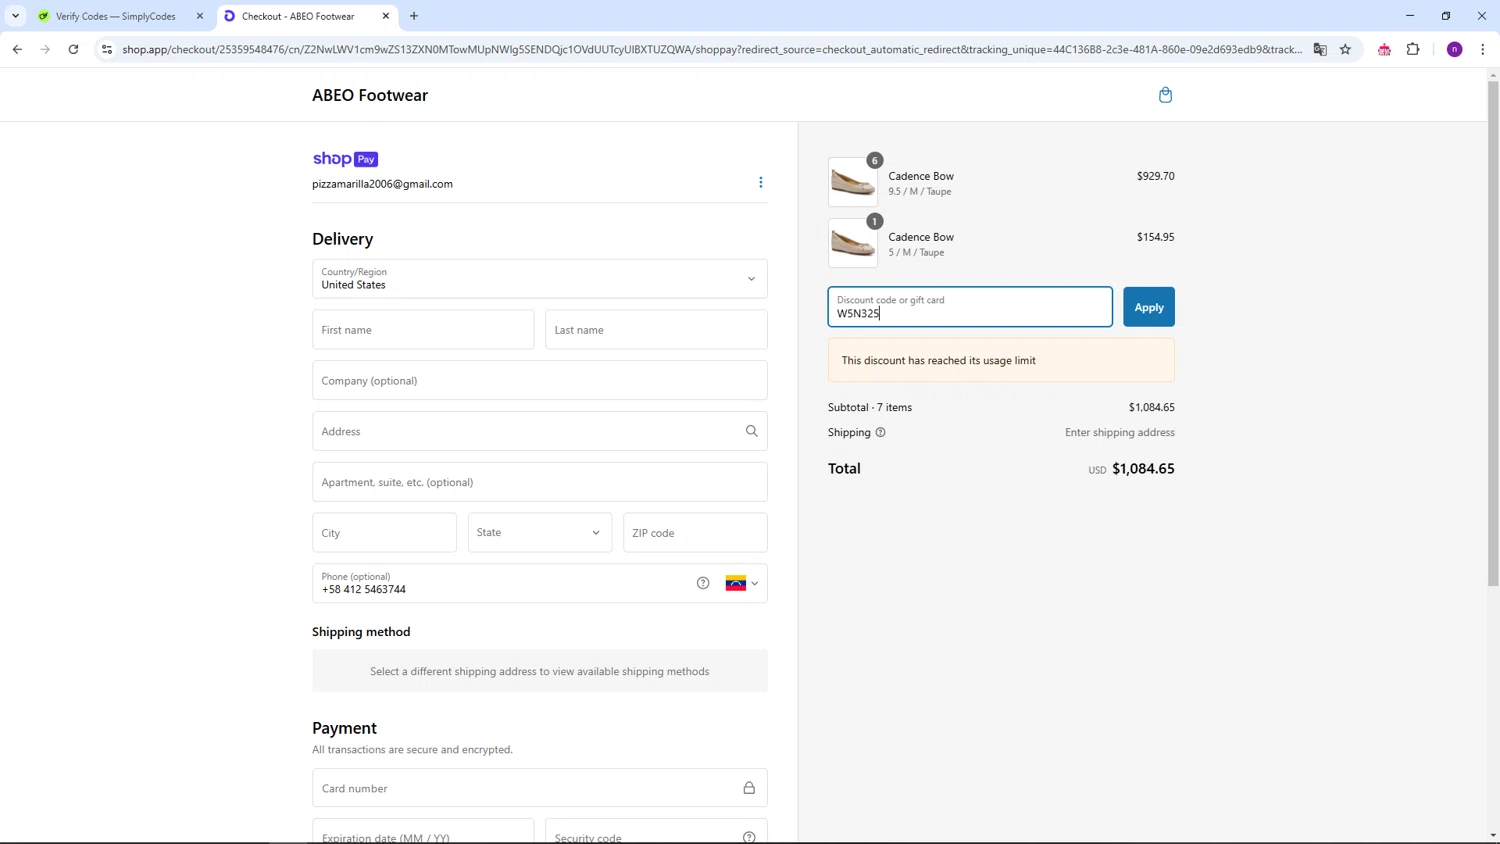
Task: Open the Shop Pay account options menu
Action: (760, 182)
